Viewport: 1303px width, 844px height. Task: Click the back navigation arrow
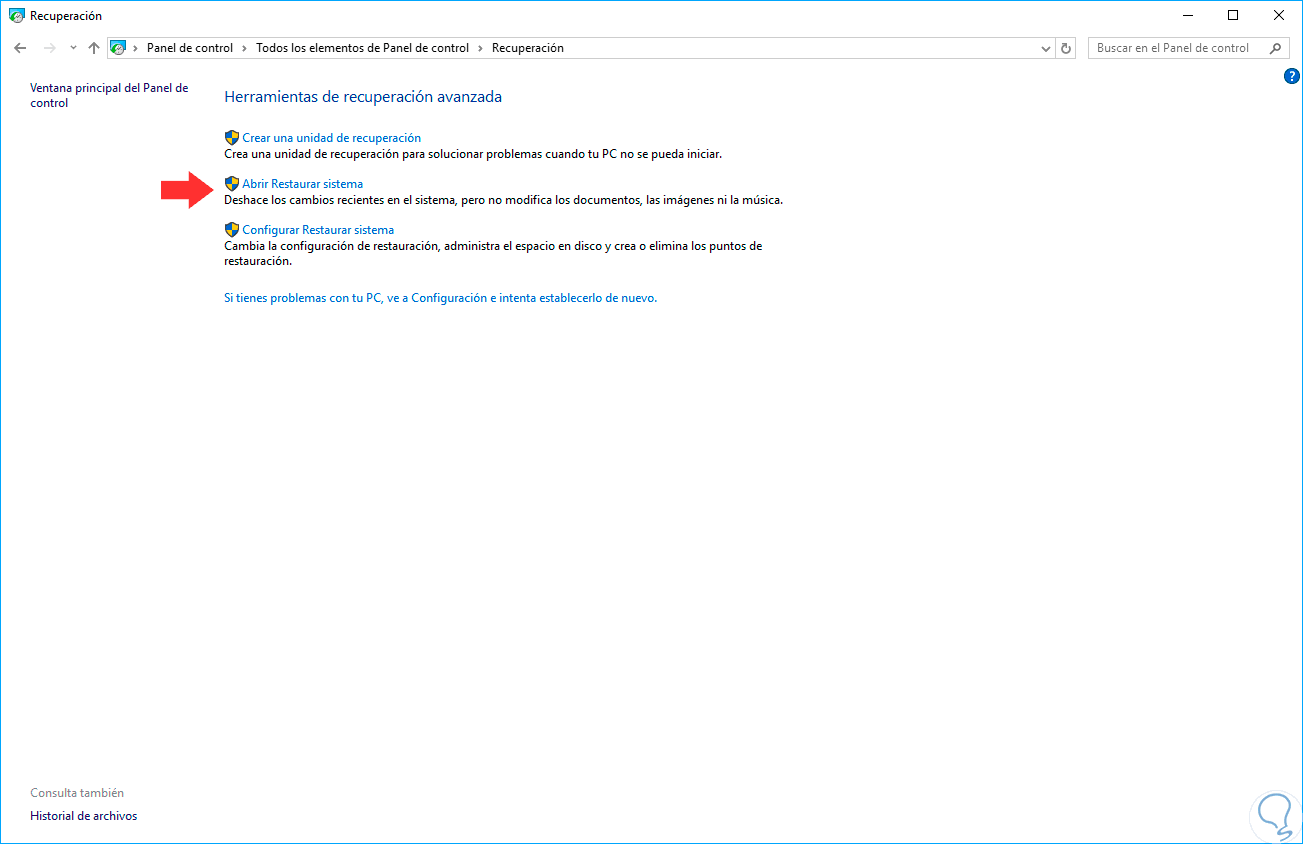[x=20, y=48]
